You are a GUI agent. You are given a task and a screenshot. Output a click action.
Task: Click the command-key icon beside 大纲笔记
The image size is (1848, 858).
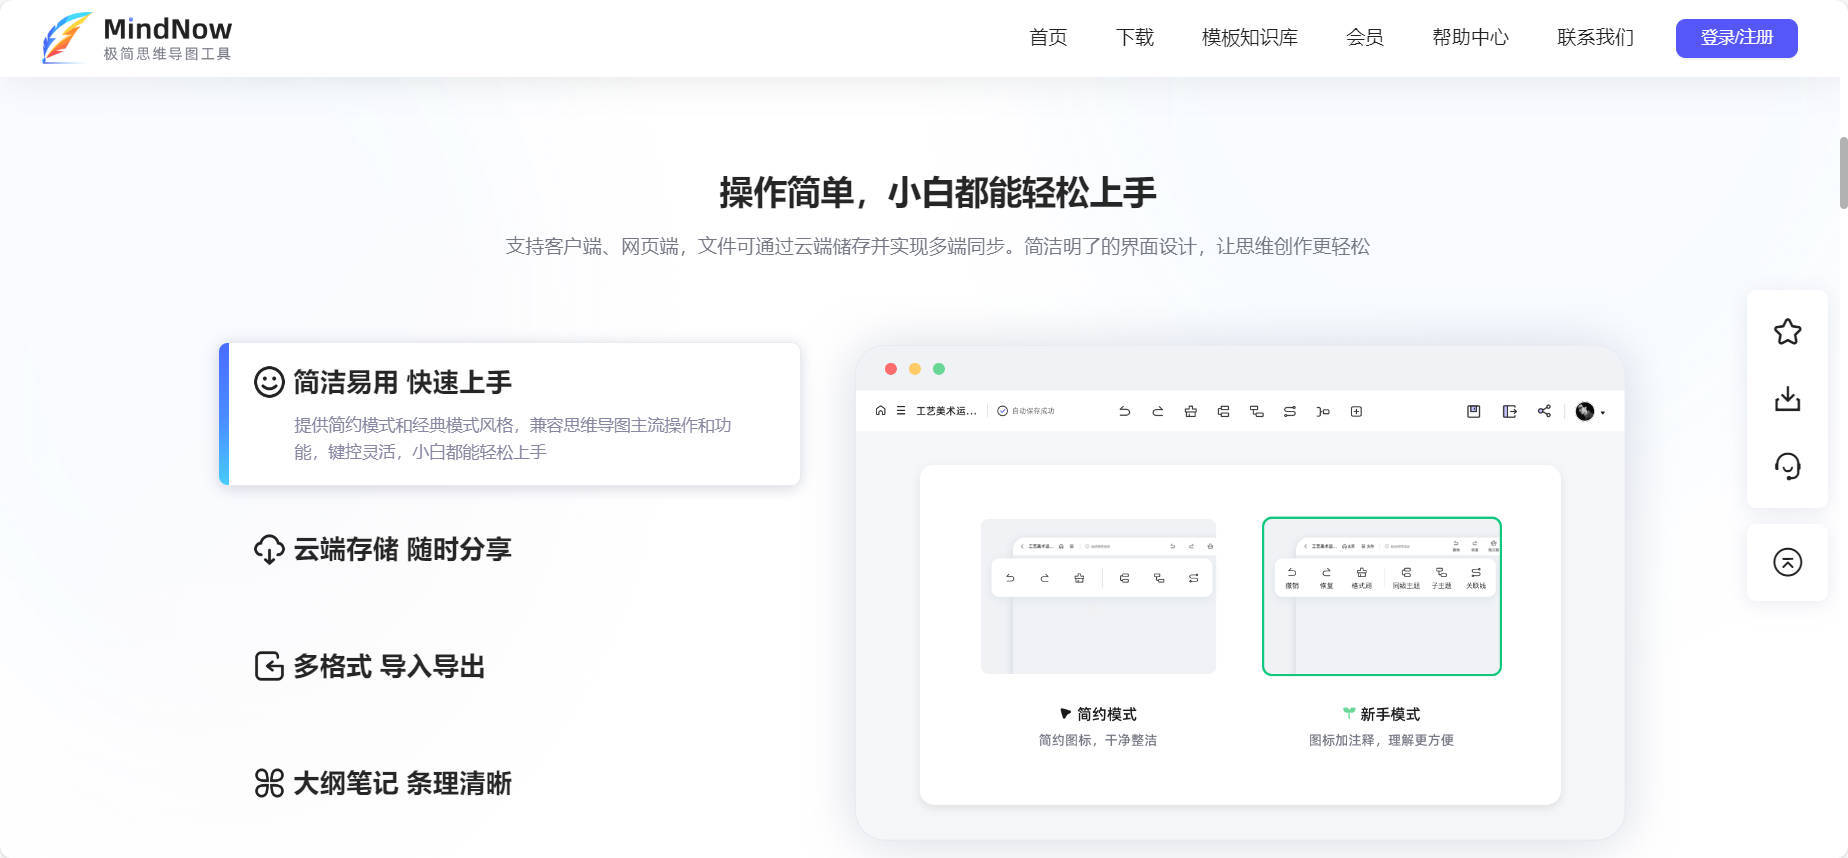269,783
